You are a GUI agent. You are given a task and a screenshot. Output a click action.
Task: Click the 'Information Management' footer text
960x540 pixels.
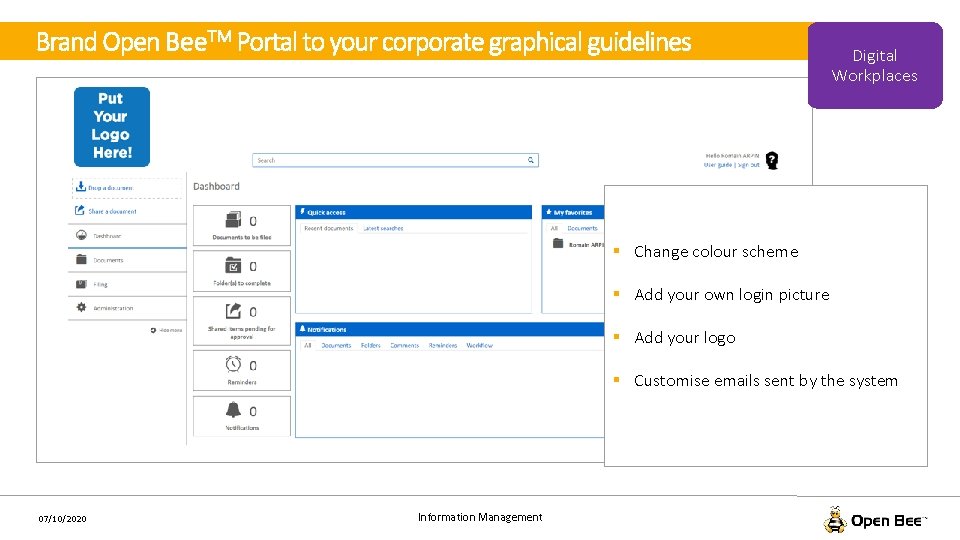pos(480,517)
